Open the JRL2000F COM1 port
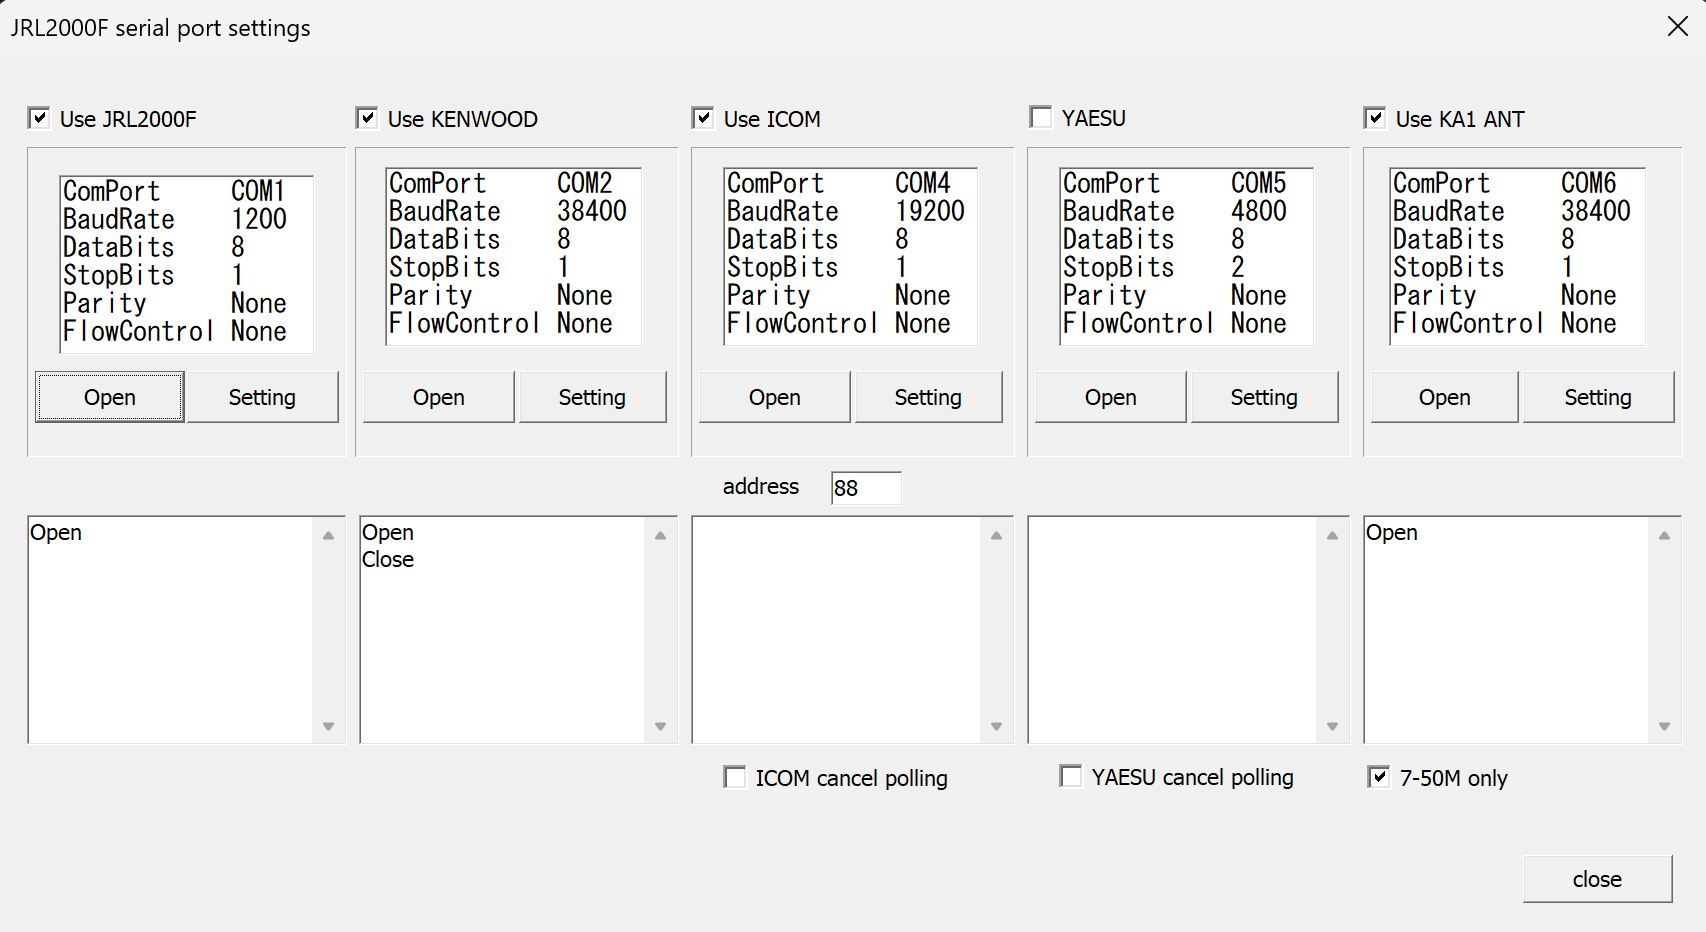 [110, 397]
